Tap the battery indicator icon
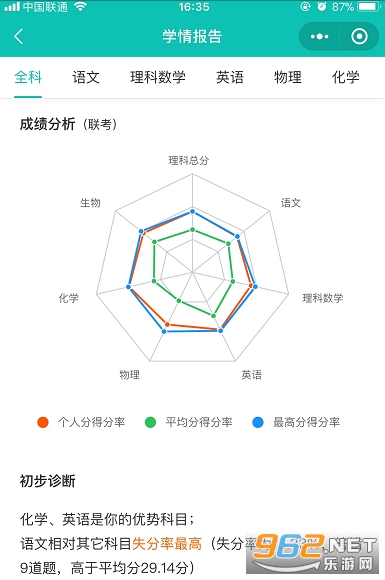 370,6
